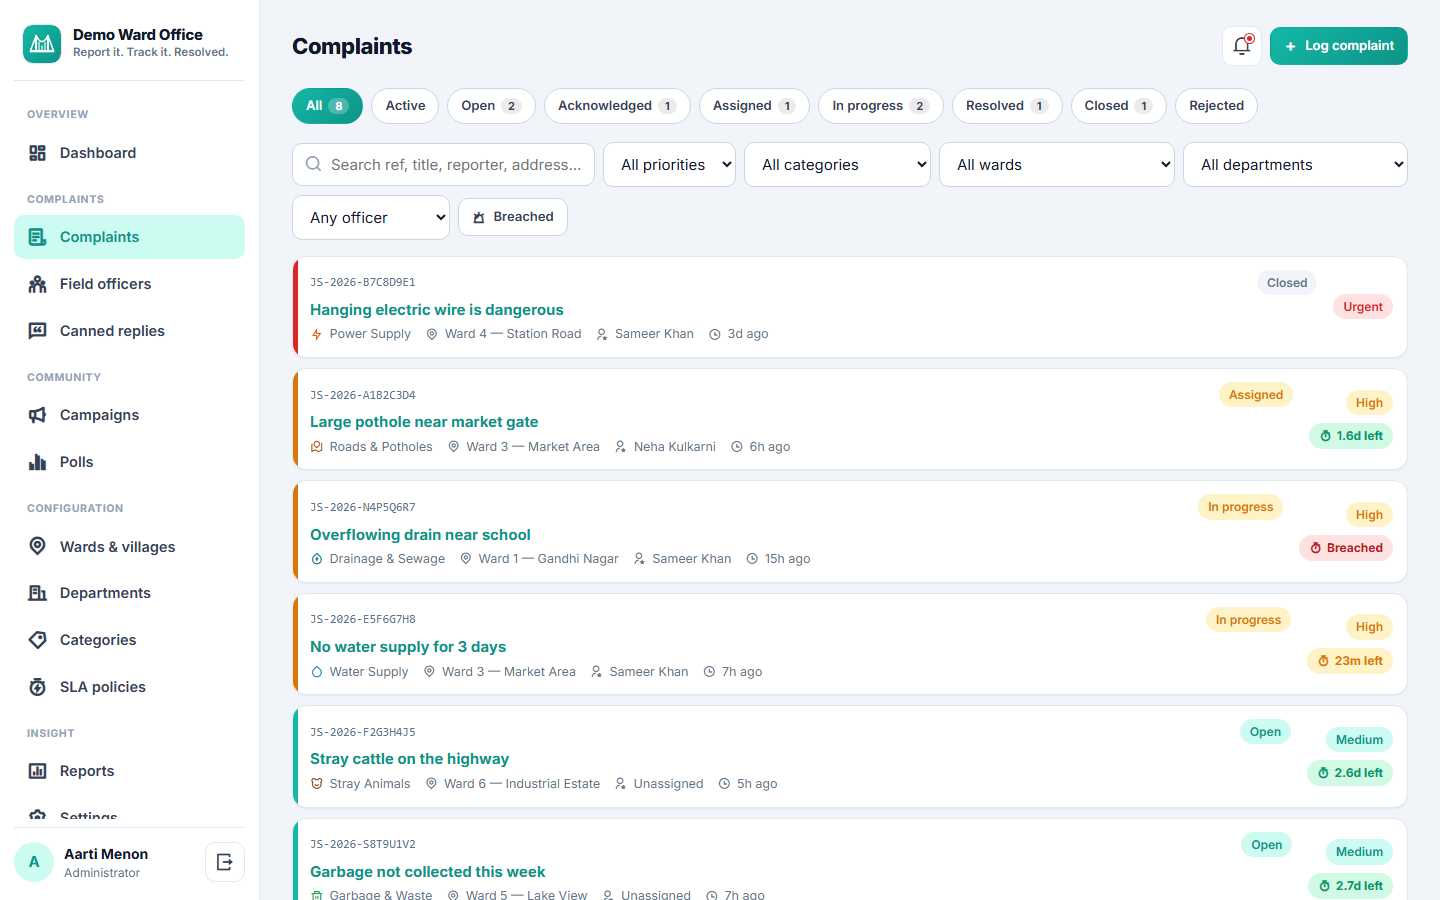Click the logout icon beside Aarti Menon

click(225, 862)
